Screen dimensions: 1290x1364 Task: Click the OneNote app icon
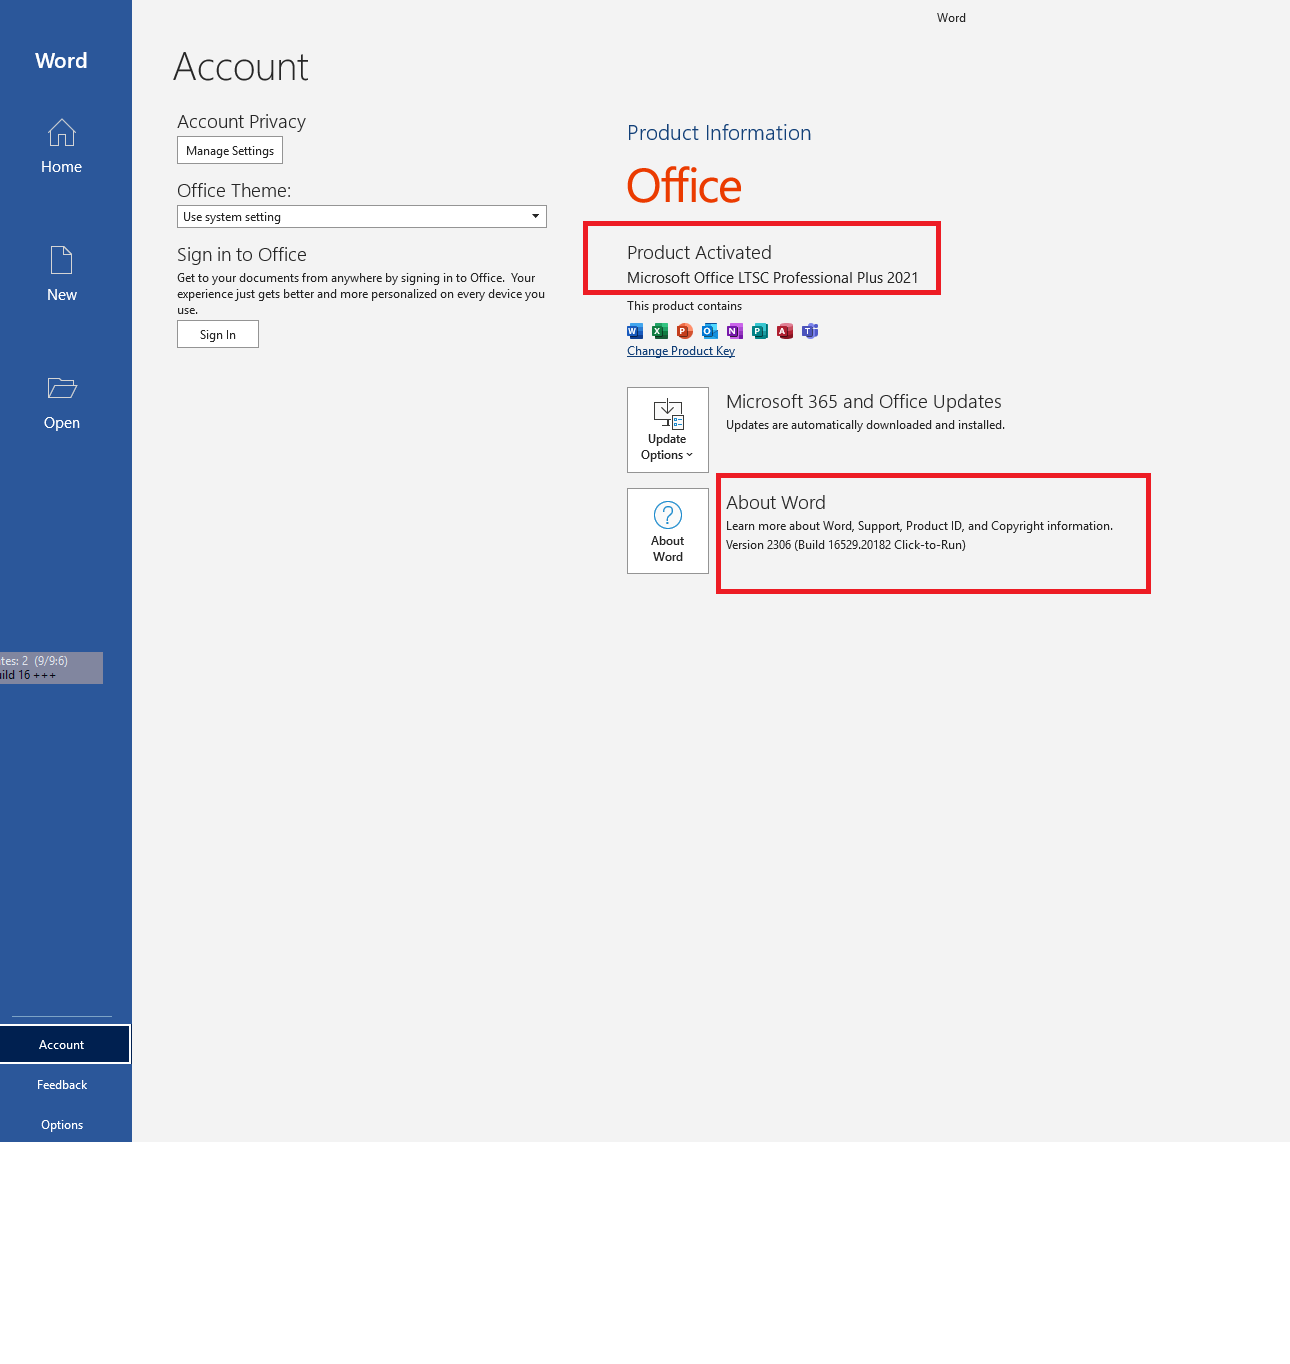pos(735,331)
